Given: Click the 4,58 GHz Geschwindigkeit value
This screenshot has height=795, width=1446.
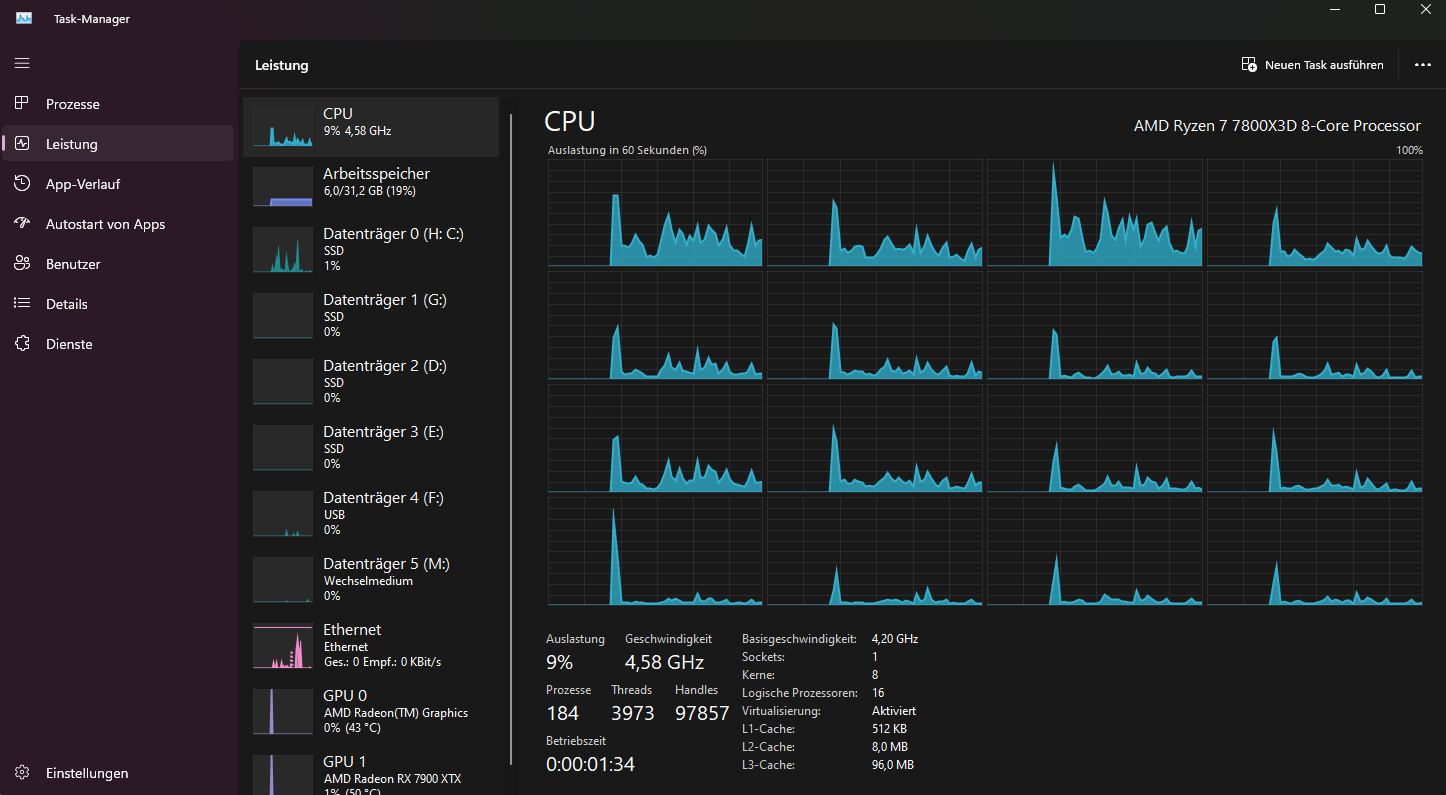Looking at the screenshot, I should (x=664, y=662).
